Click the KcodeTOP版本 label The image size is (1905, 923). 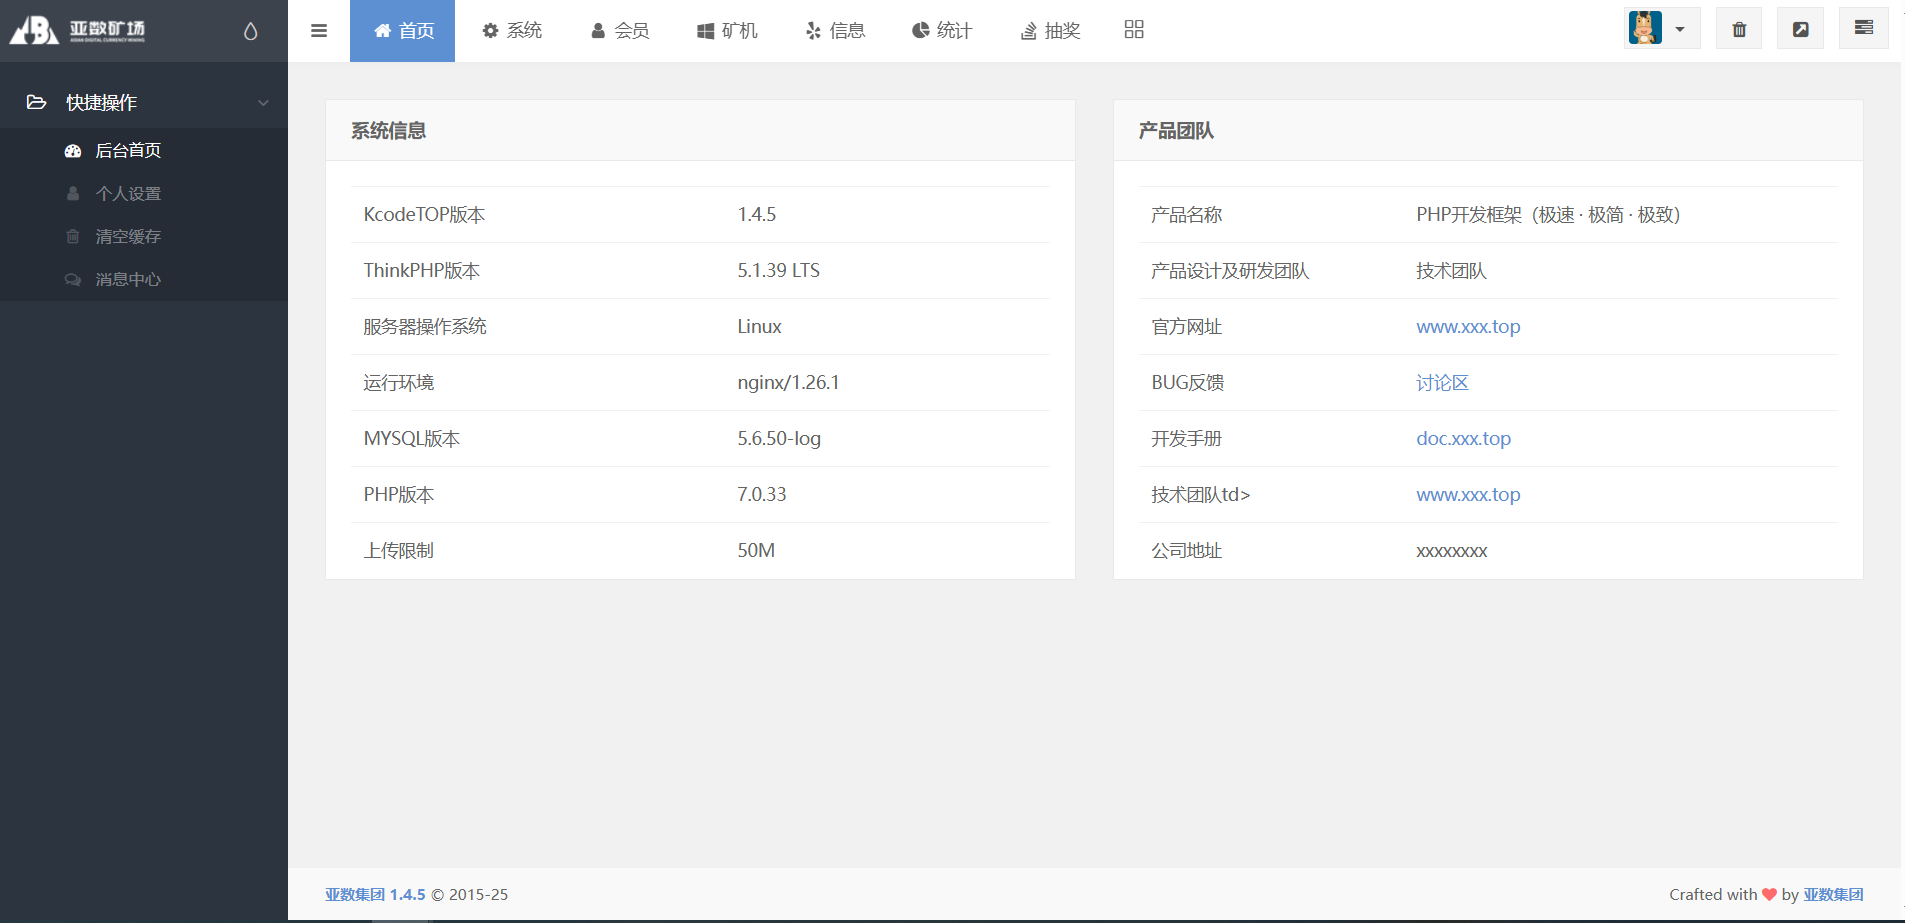click(x=424, y=215)
